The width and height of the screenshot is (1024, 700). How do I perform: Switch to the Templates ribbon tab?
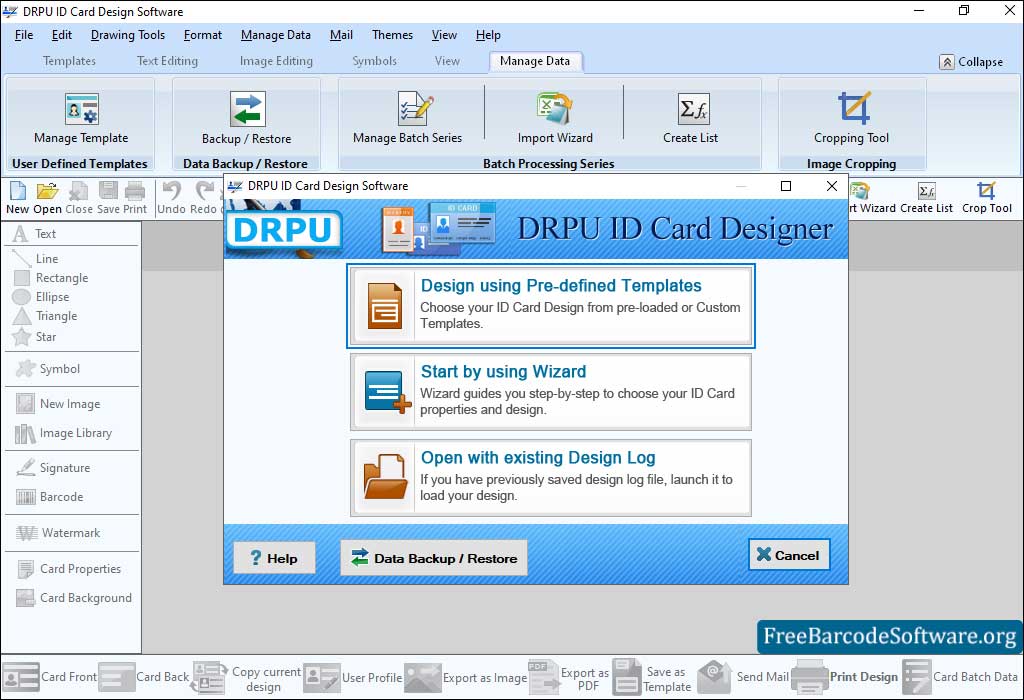coord(69,61)
